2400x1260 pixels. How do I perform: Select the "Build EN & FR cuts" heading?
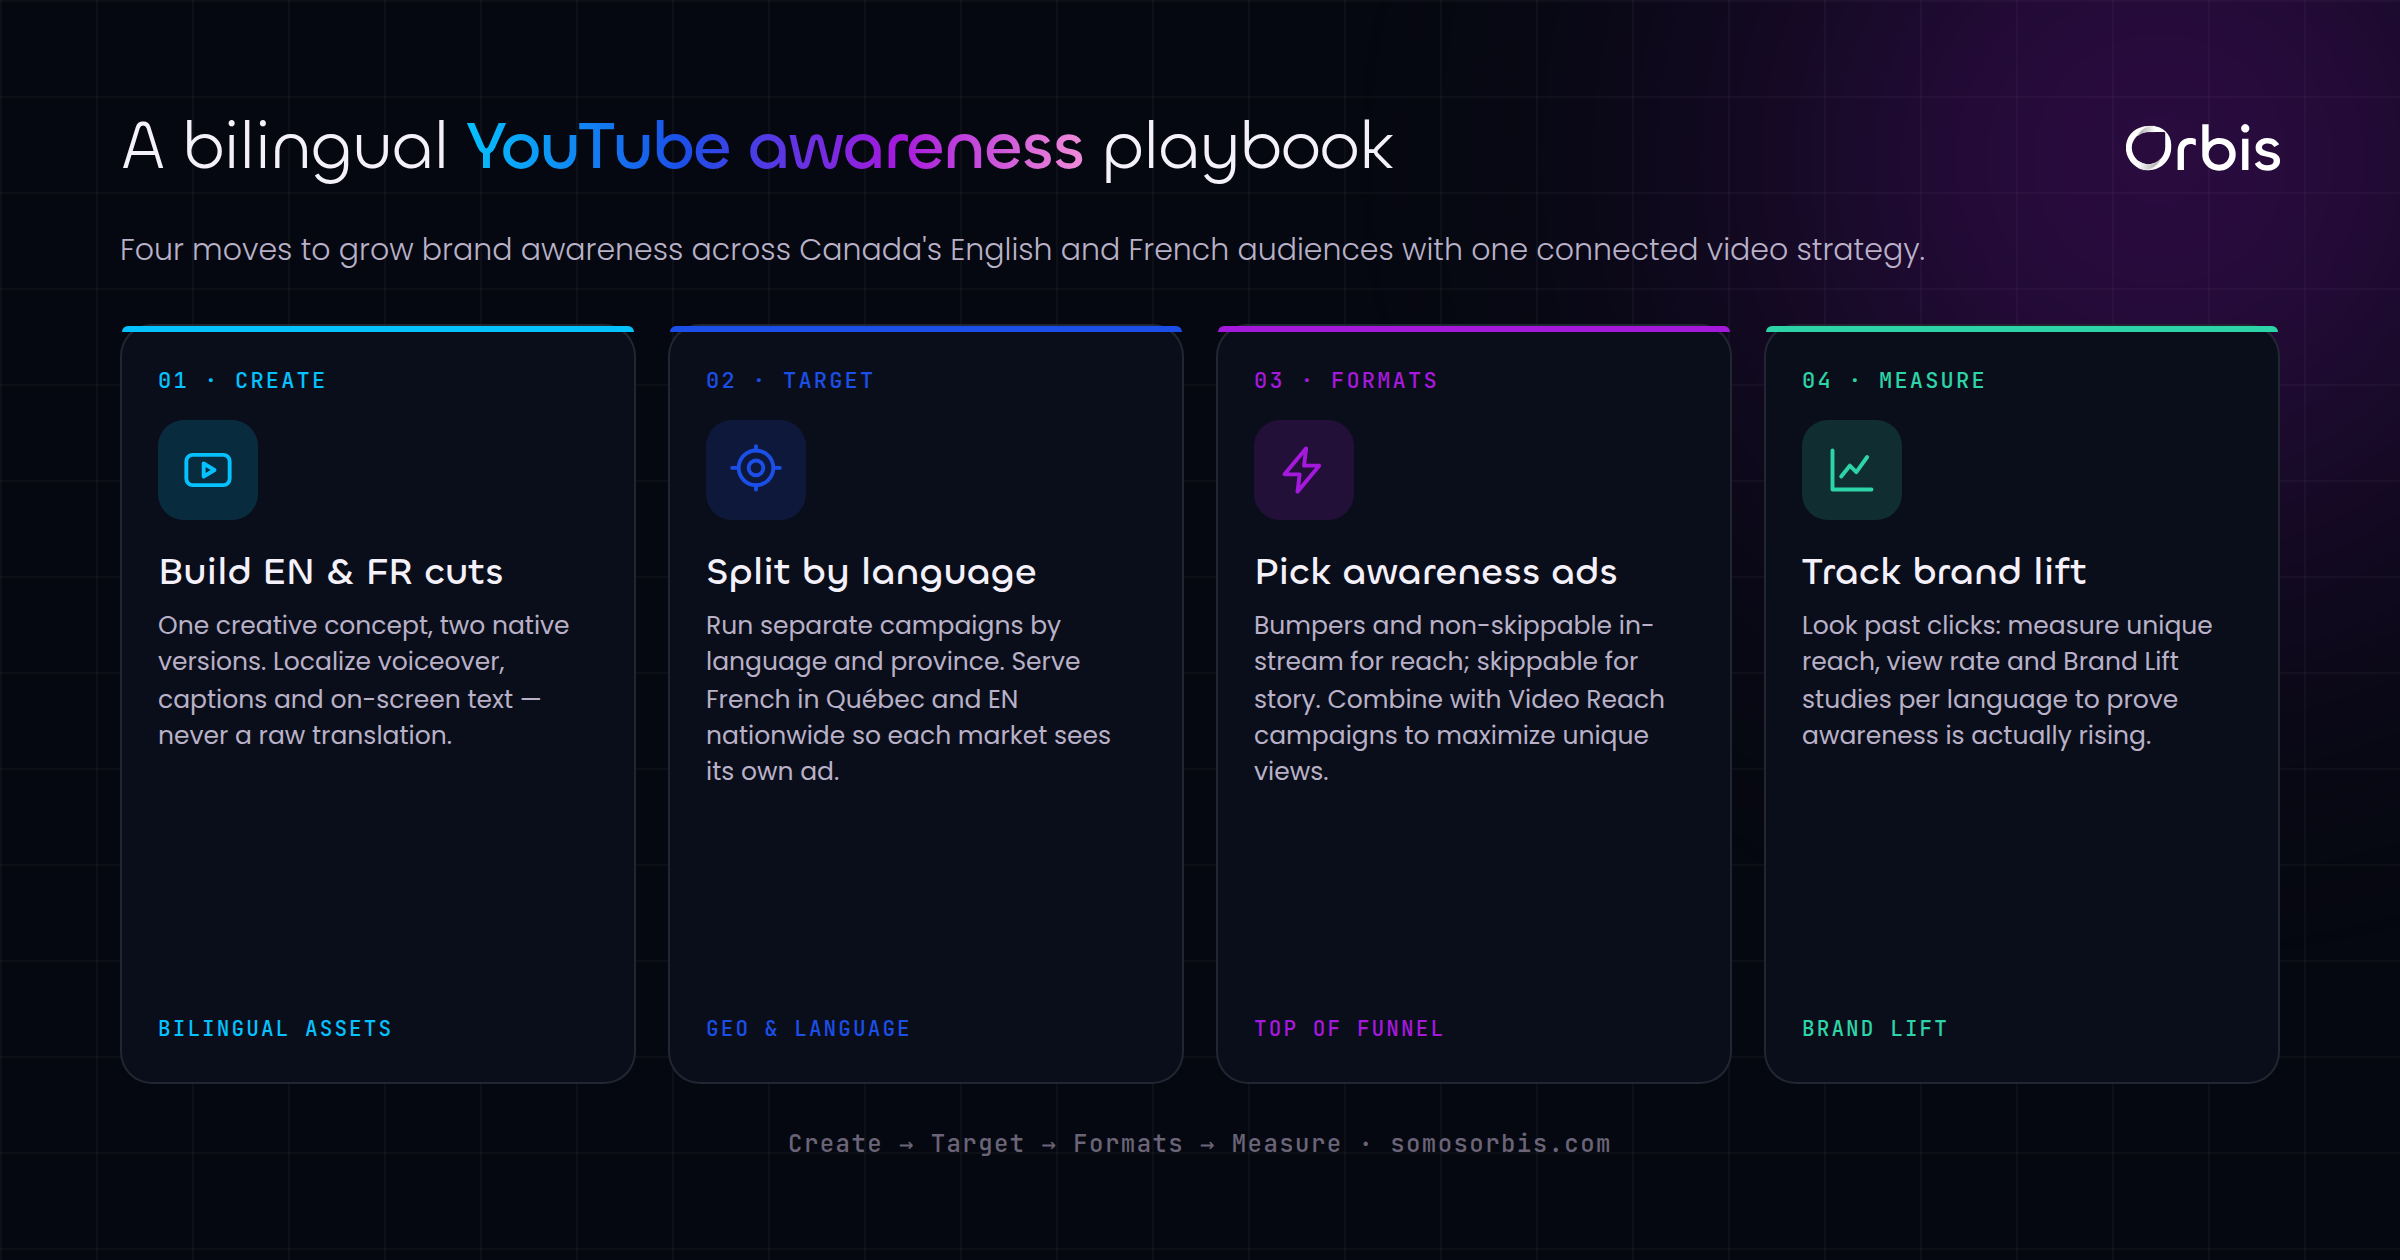tap(331, 572)
